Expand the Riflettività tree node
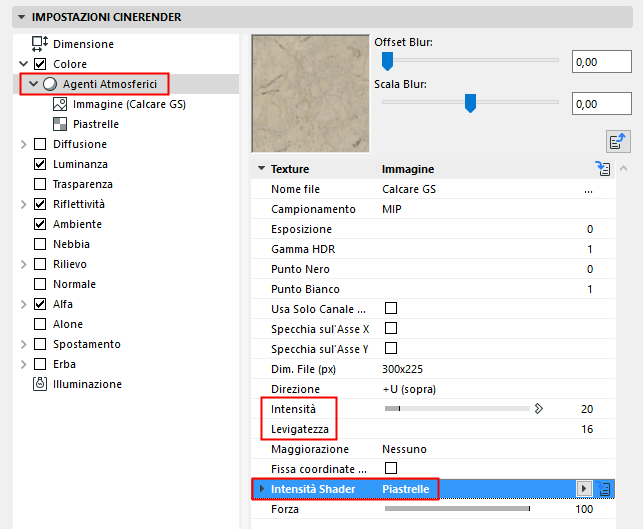 [23, 204]
